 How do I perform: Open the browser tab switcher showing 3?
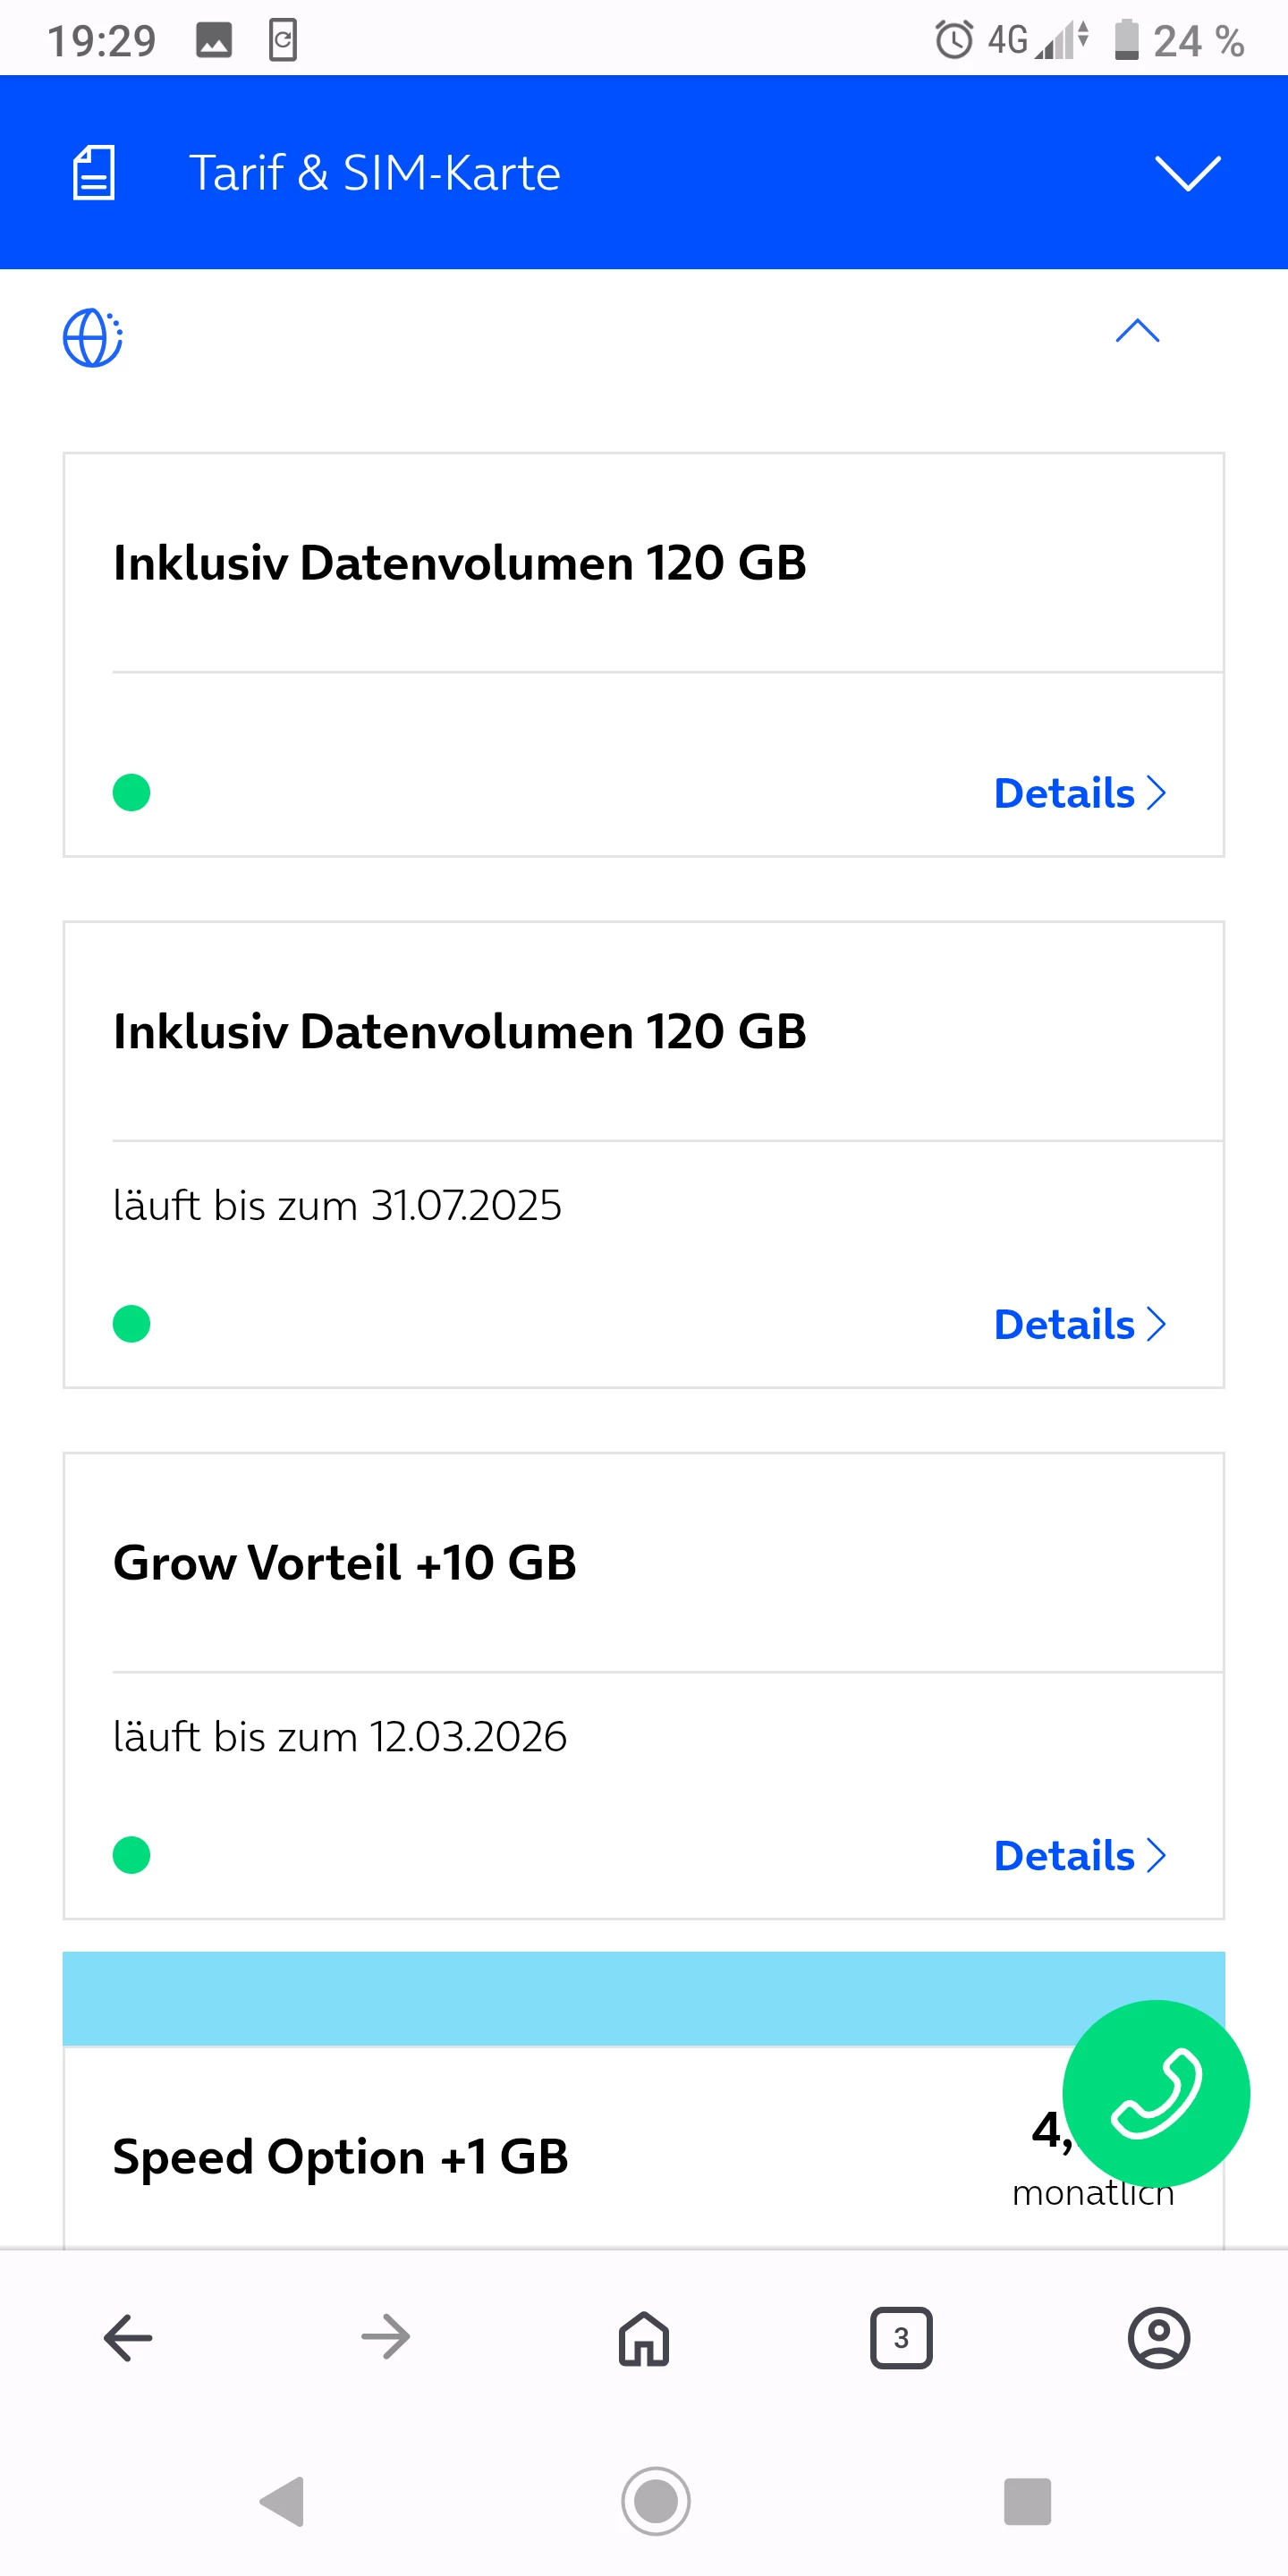pyautogui.click(x=901, y=2338)
